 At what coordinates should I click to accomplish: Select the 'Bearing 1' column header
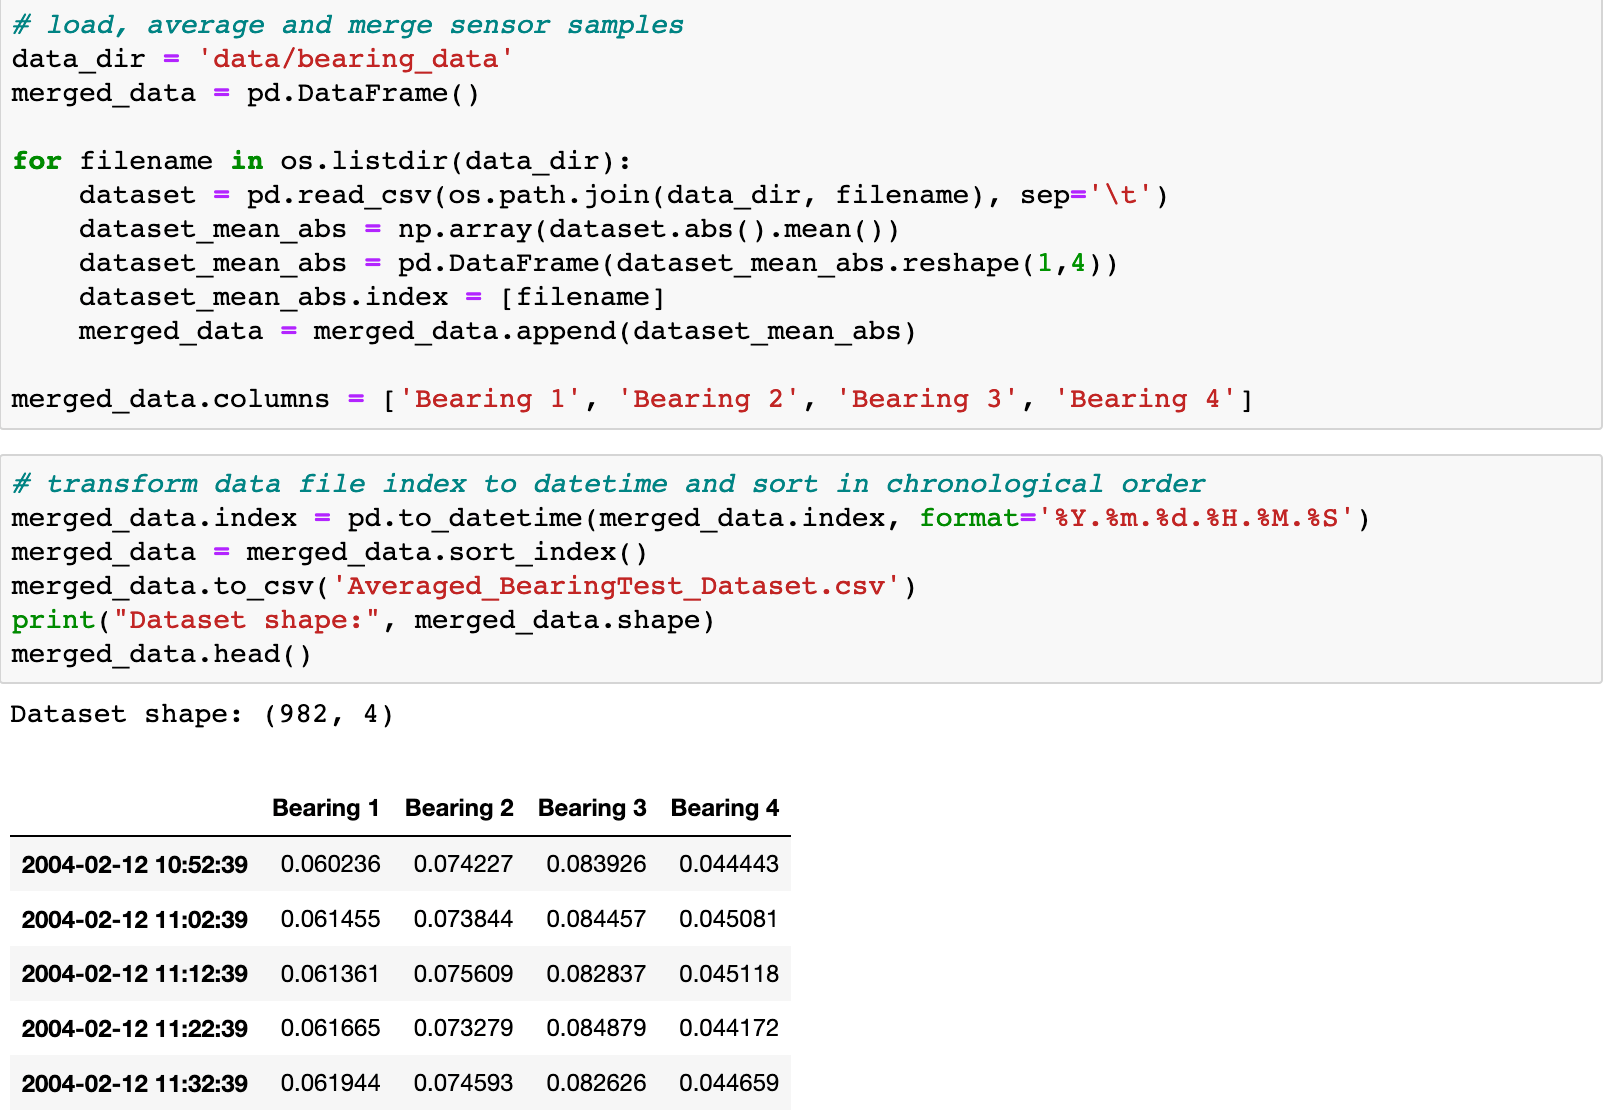(325, 808)
